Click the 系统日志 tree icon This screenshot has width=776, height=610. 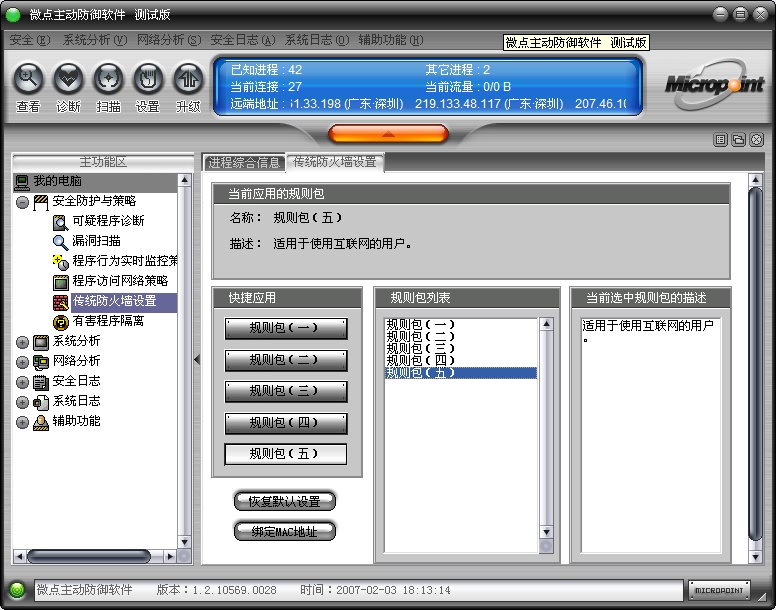click(41, 402)
